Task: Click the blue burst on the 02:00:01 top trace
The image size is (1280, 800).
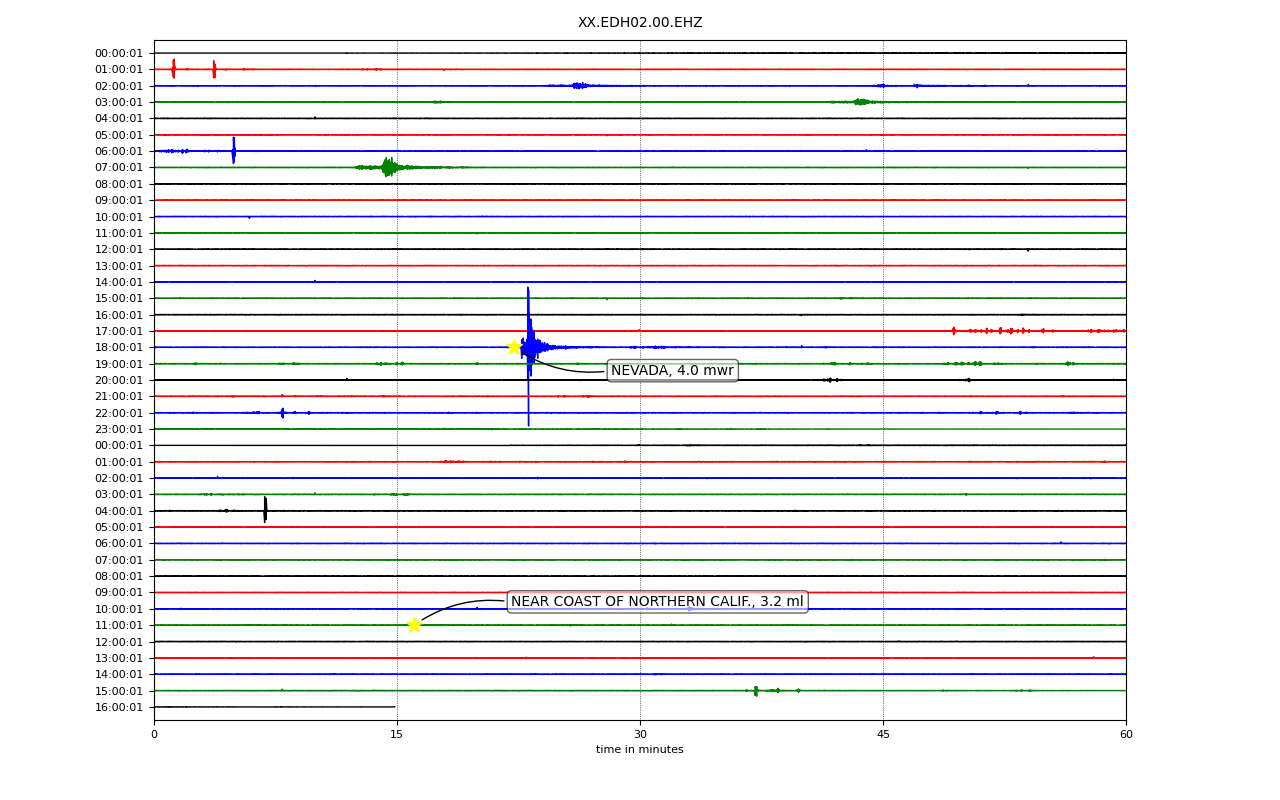Action: (x=580, y=86)
